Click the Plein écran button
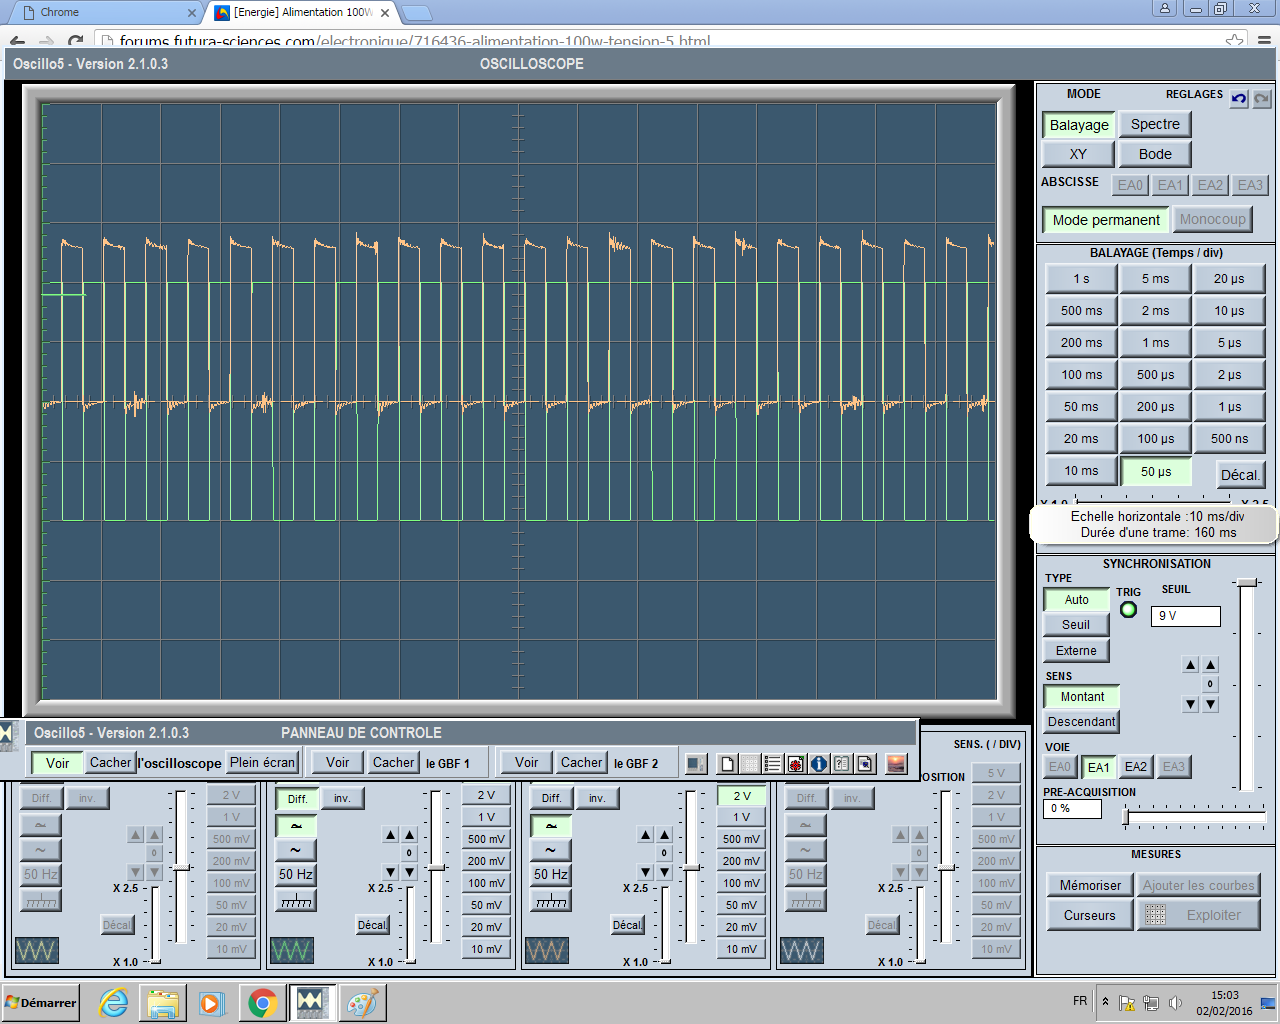This screenshot has width=1280, height=1024. (x=262, y=762)
